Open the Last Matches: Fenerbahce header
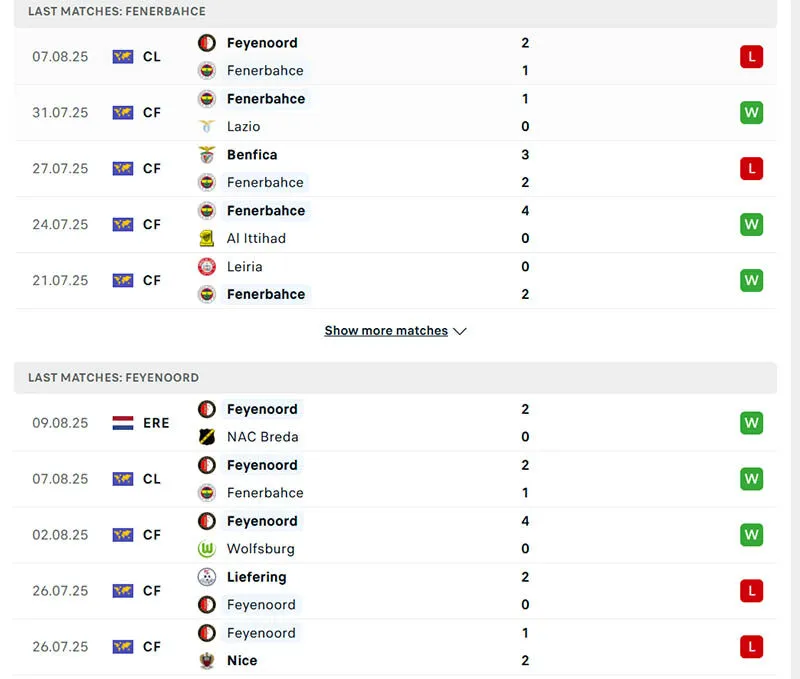The image size is (800, 679). pos(117,12)
